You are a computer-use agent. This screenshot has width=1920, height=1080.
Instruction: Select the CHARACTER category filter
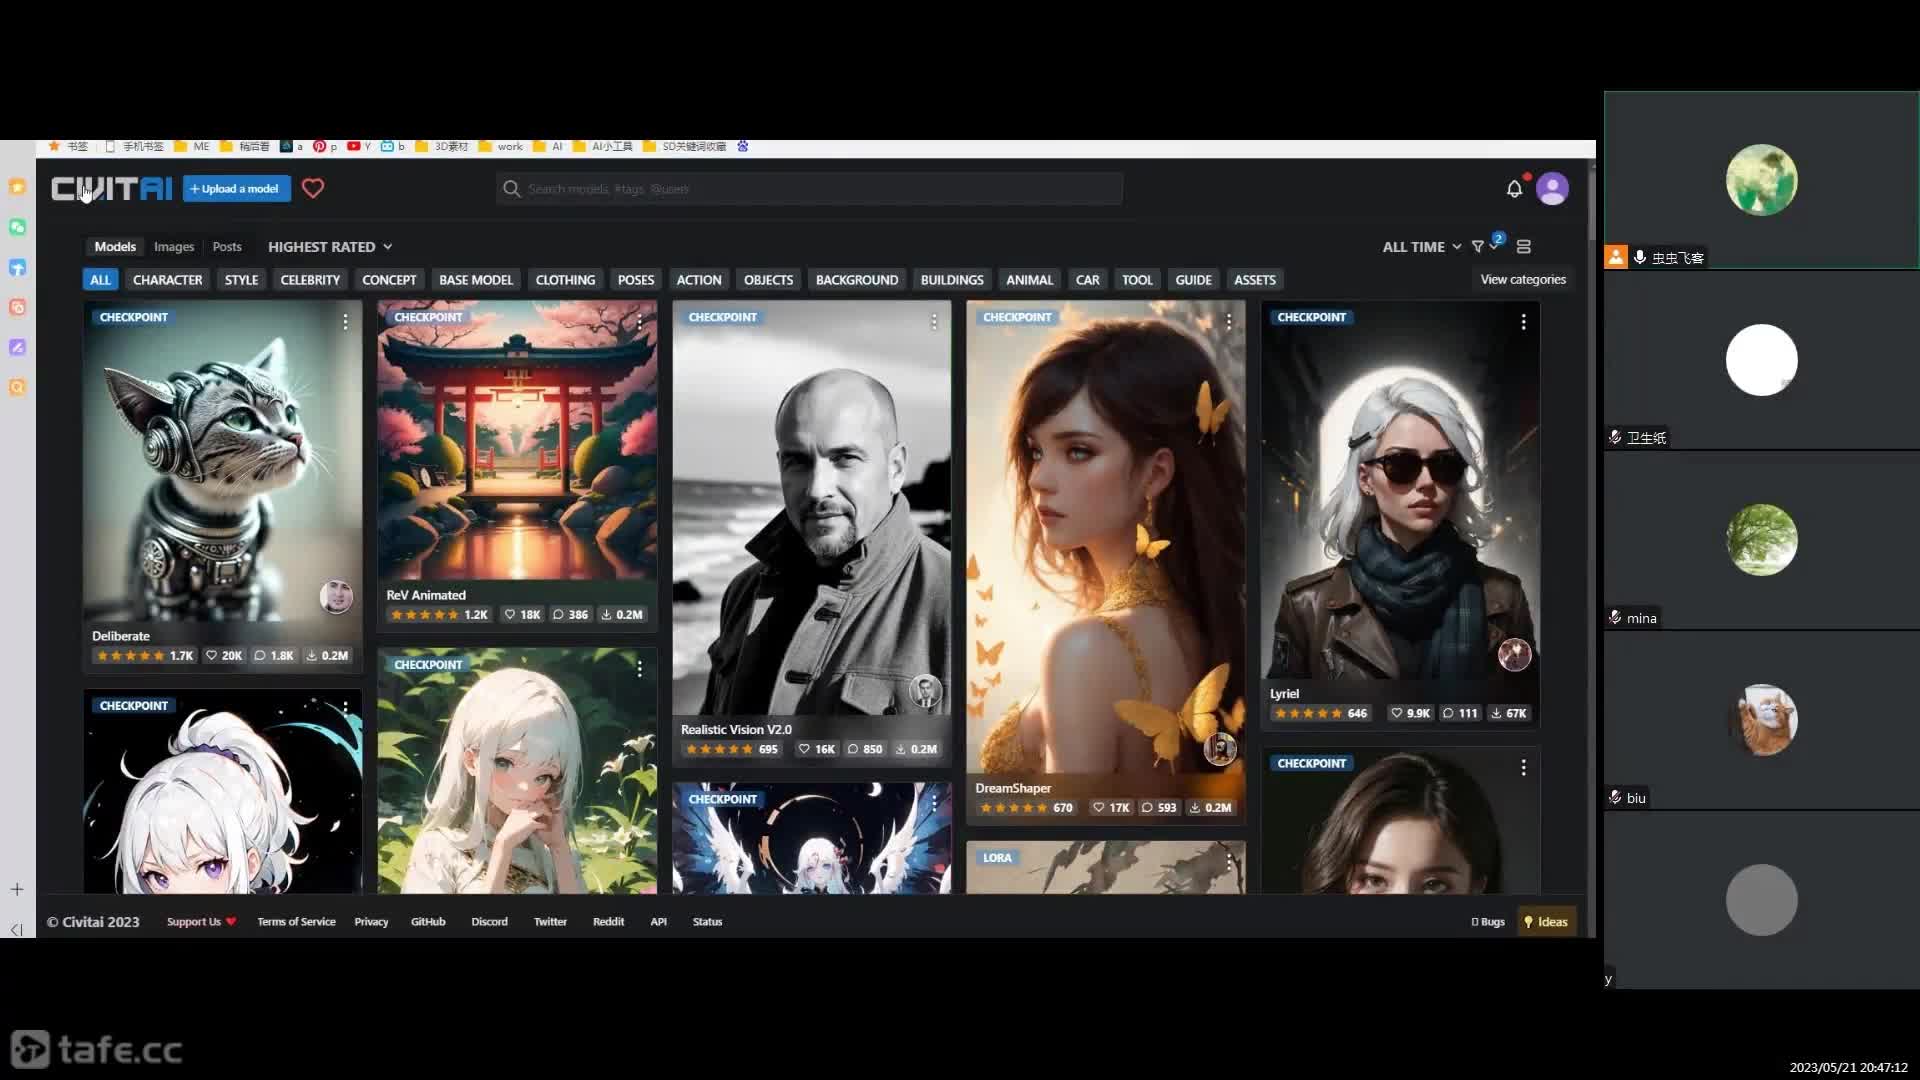(167, 280)
